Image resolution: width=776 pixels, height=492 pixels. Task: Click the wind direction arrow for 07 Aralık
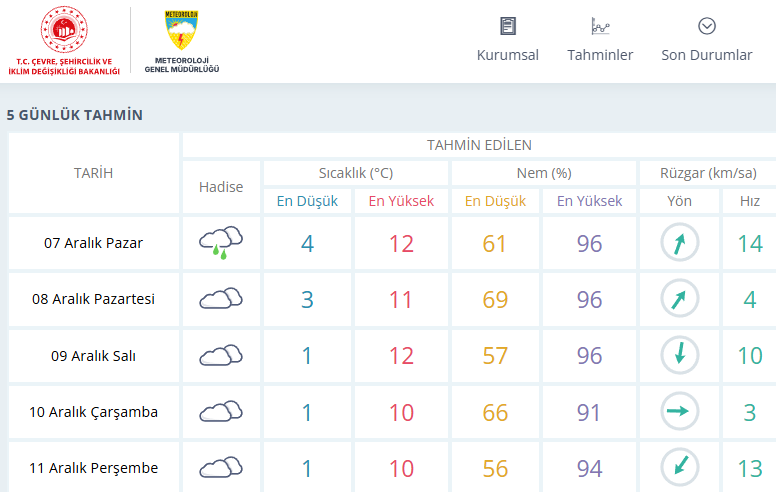point(680,242)
